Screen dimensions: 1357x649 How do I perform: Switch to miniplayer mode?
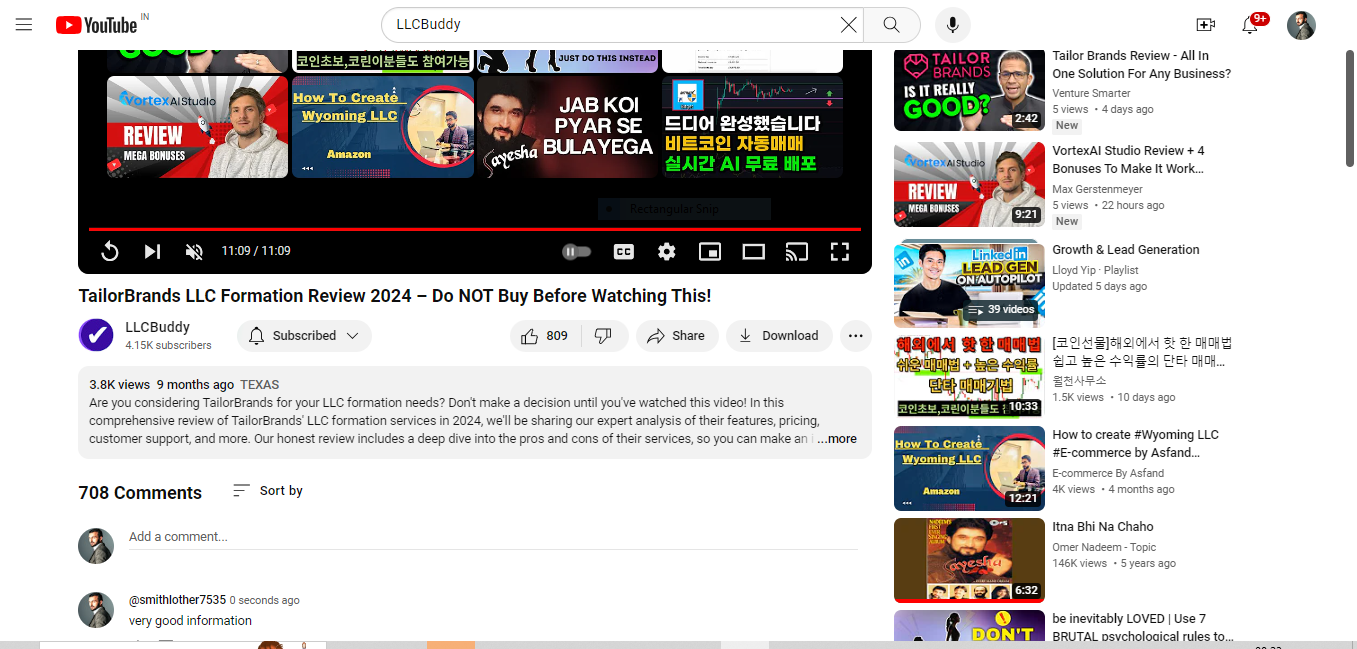pyautogui.click(x=710, y=252)
